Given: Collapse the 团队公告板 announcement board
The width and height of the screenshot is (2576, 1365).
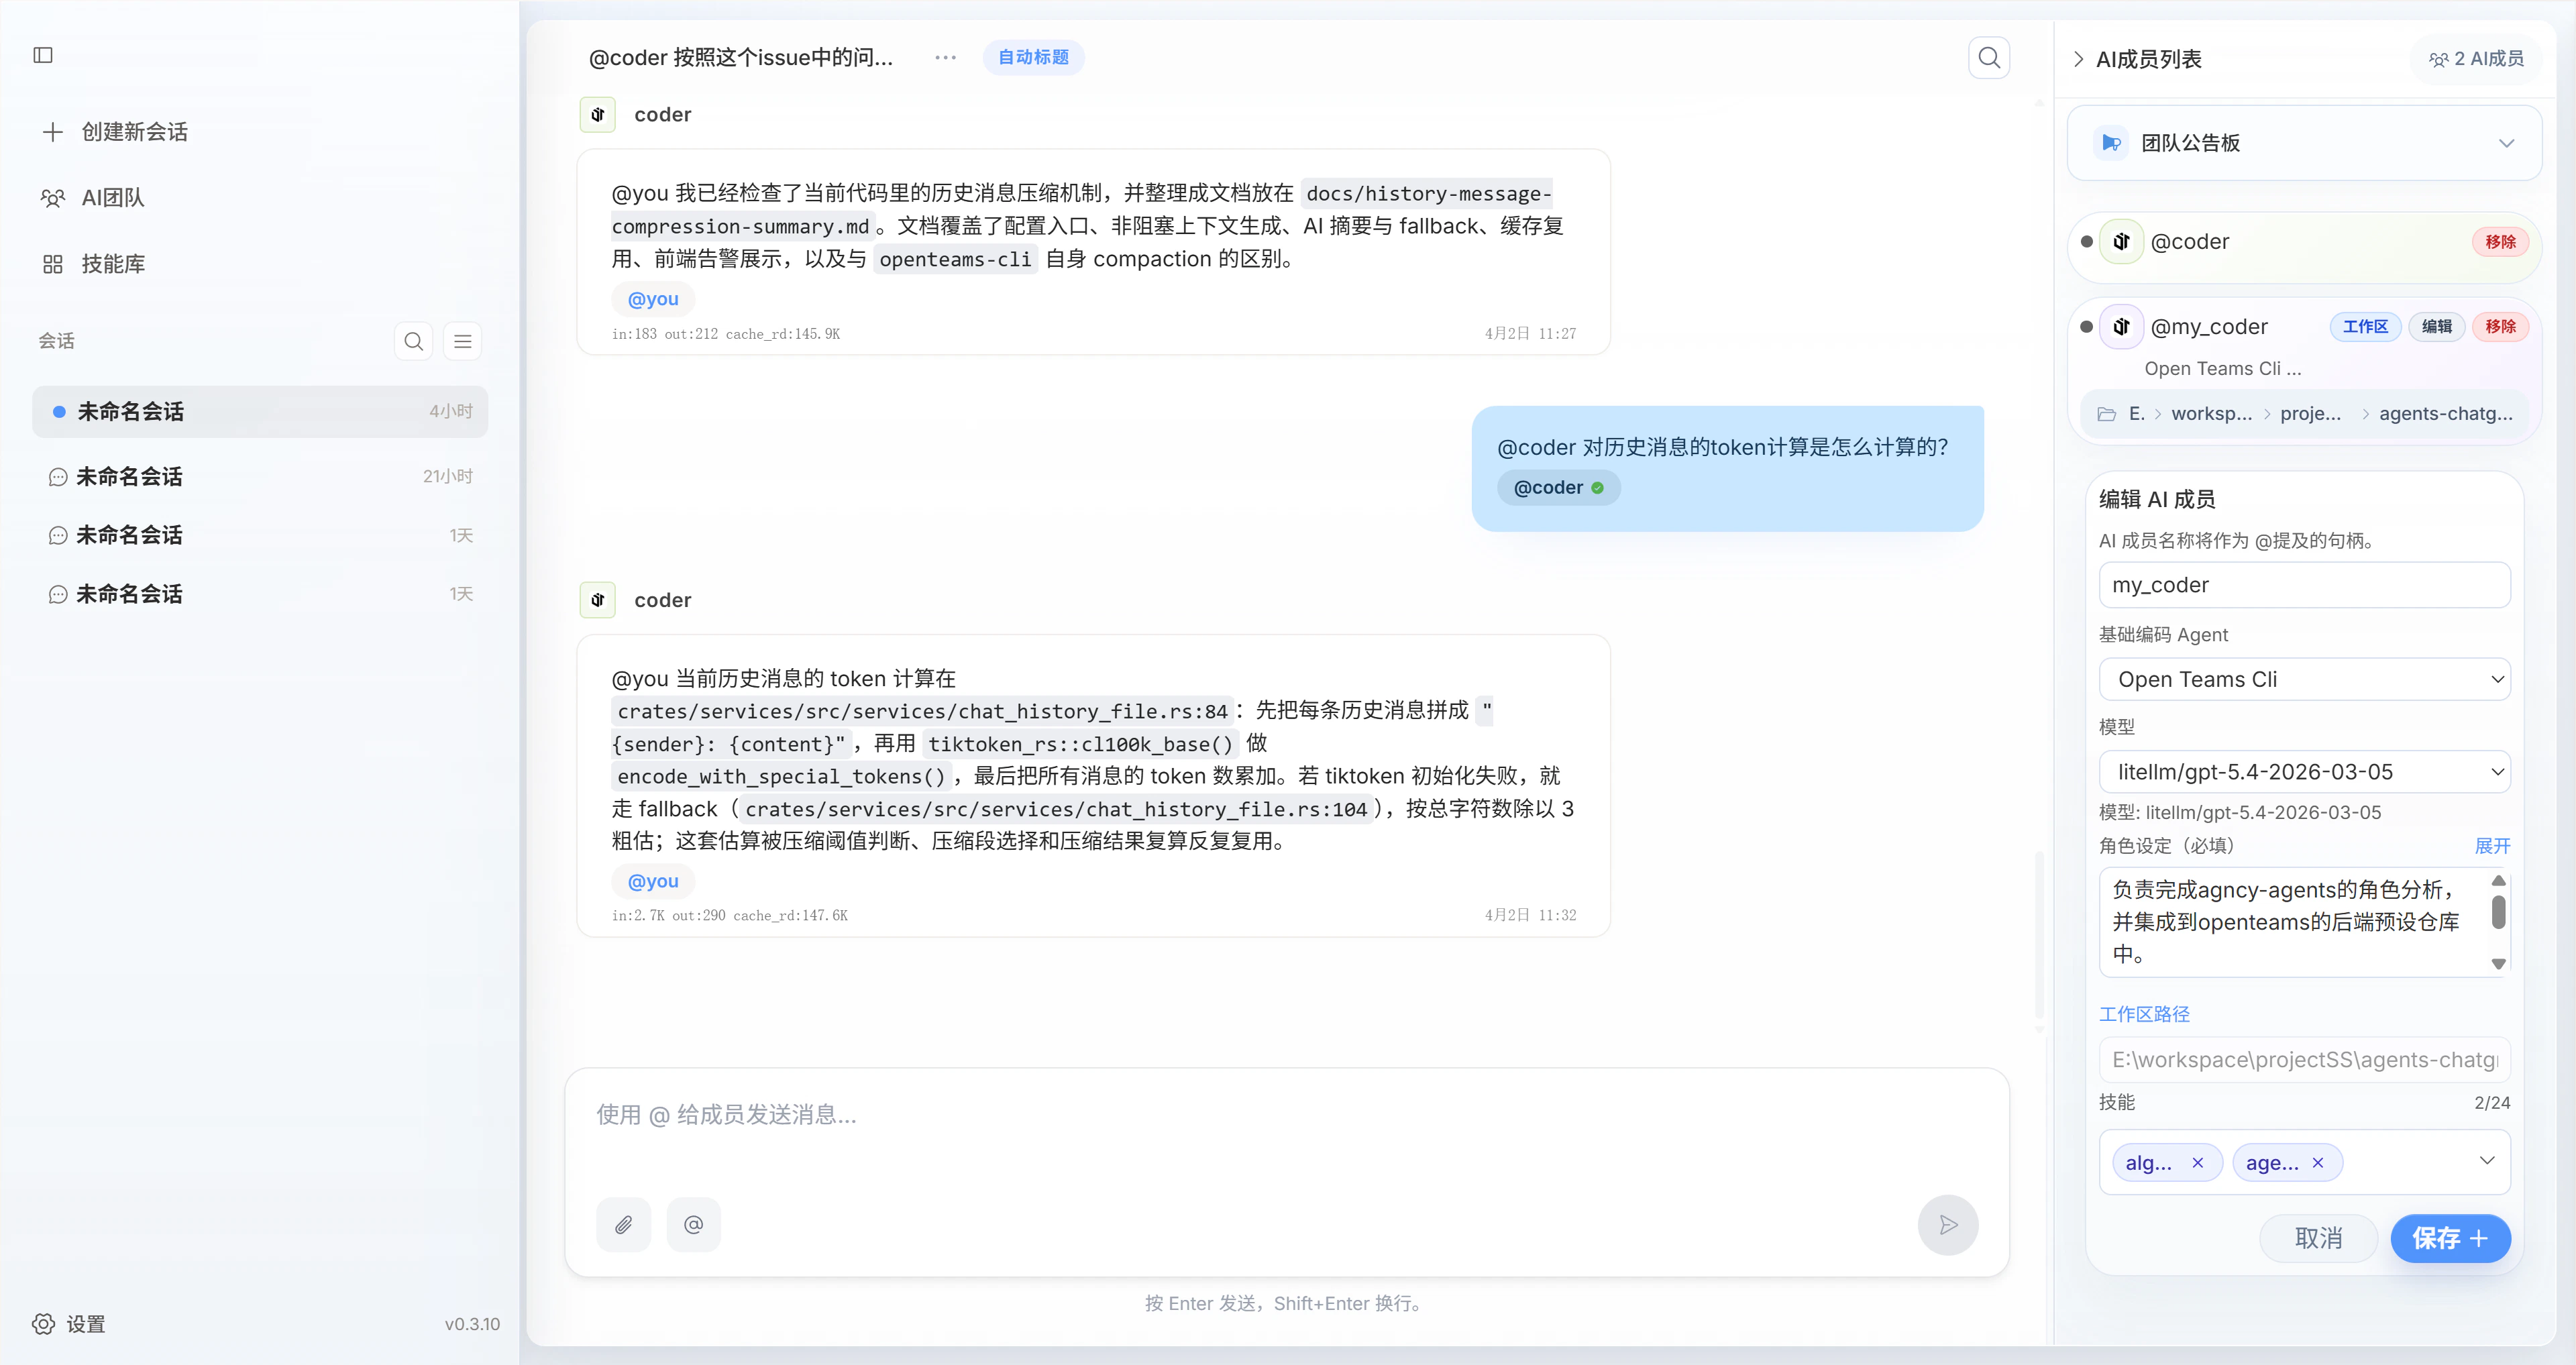Looking at the screenshot, I should pyautogui.click(x=2507, y=142).
